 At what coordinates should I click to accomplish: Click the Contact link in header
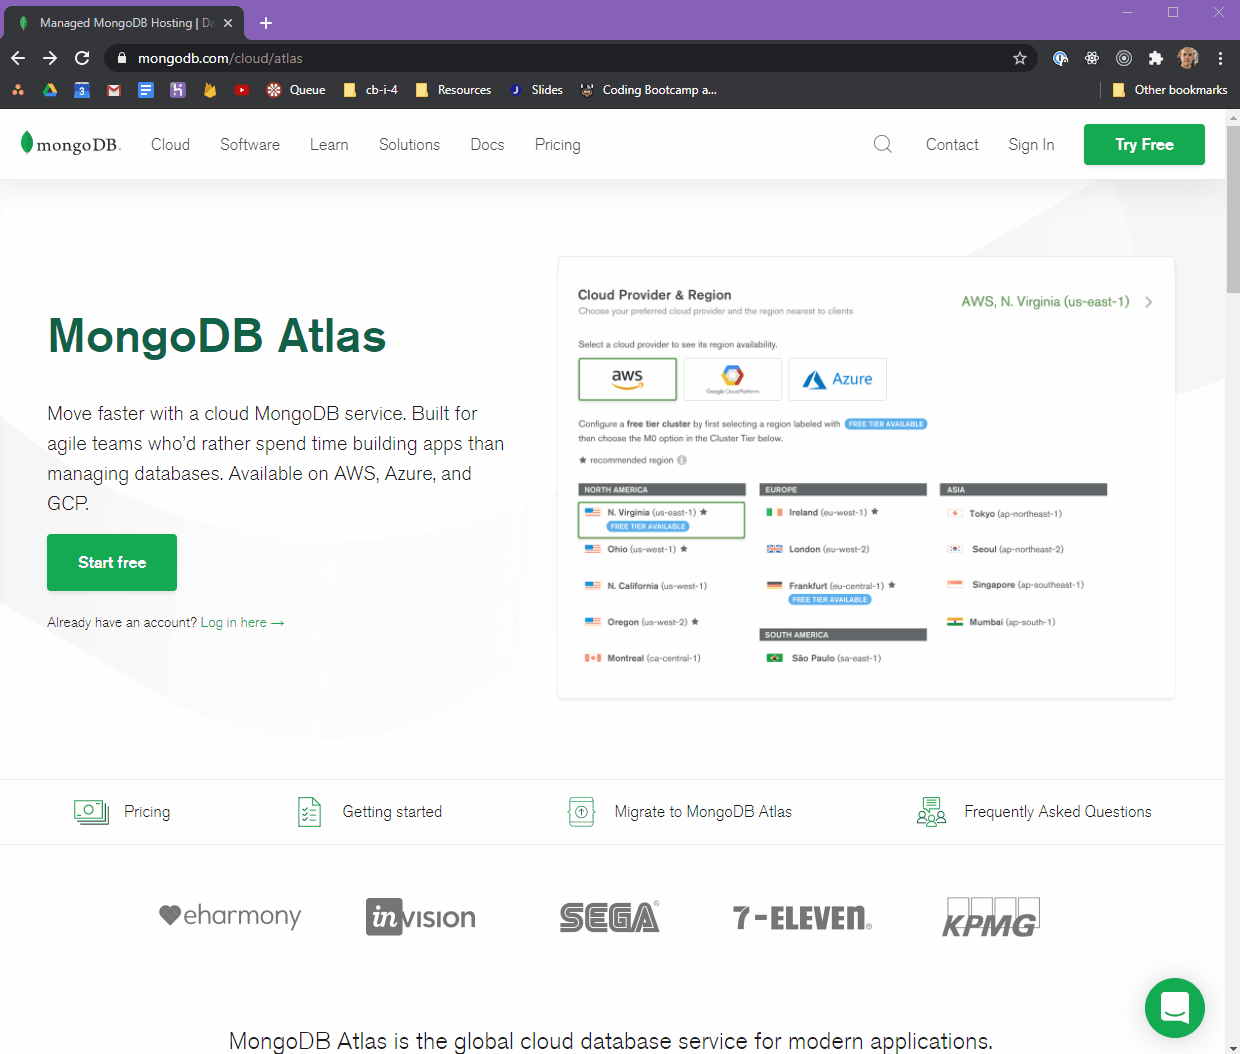952,144
